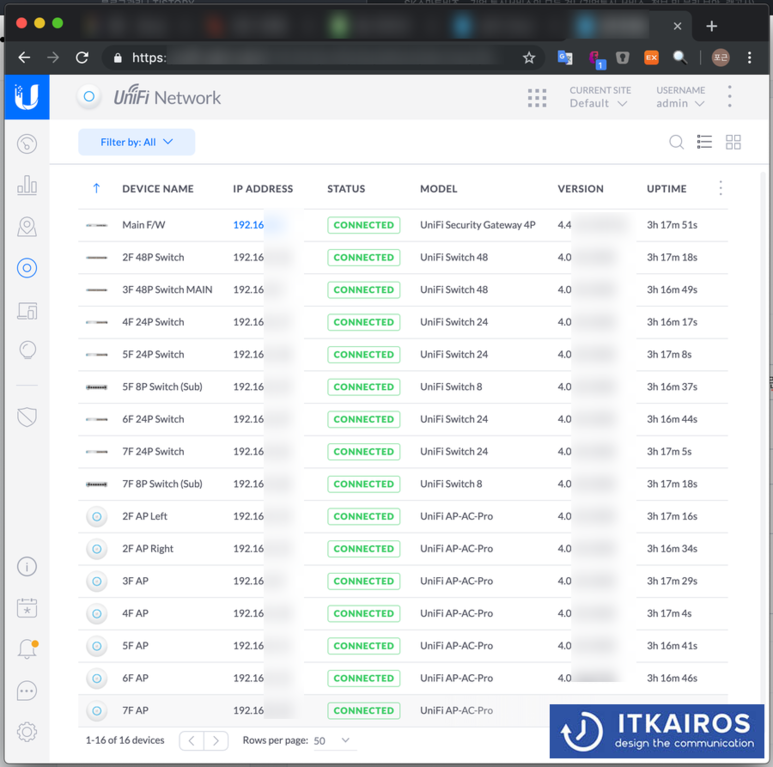This screenshot has width=773, height=767.
Task: Go to the next page of devices
Action: [216, 740]
